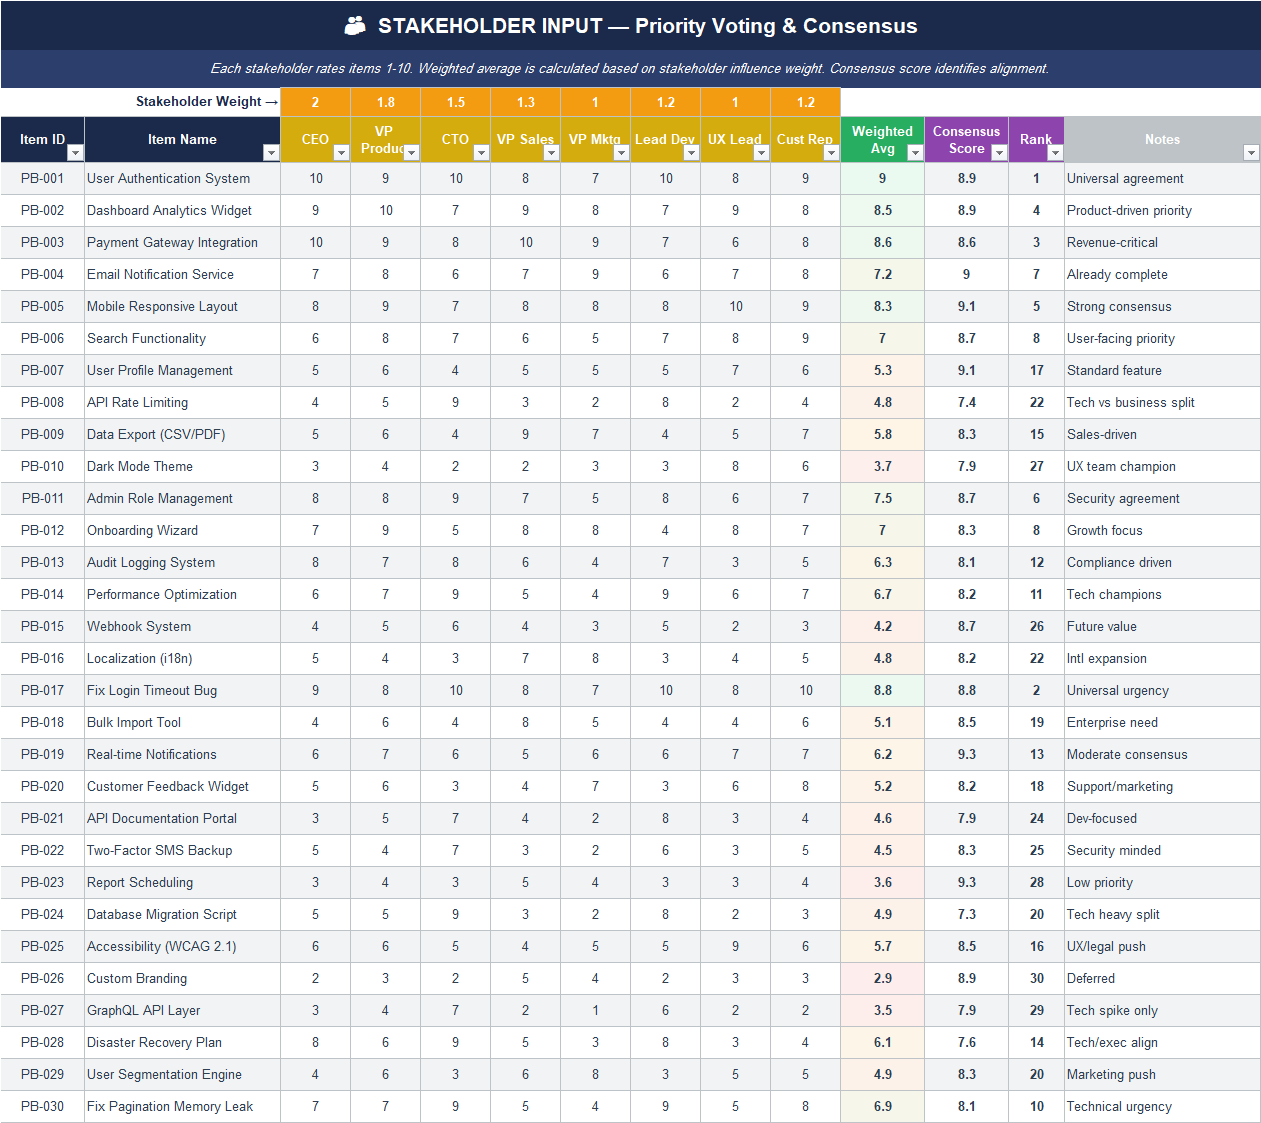
Task: Select the Admin Role Management cell
Action: point(182,498)
